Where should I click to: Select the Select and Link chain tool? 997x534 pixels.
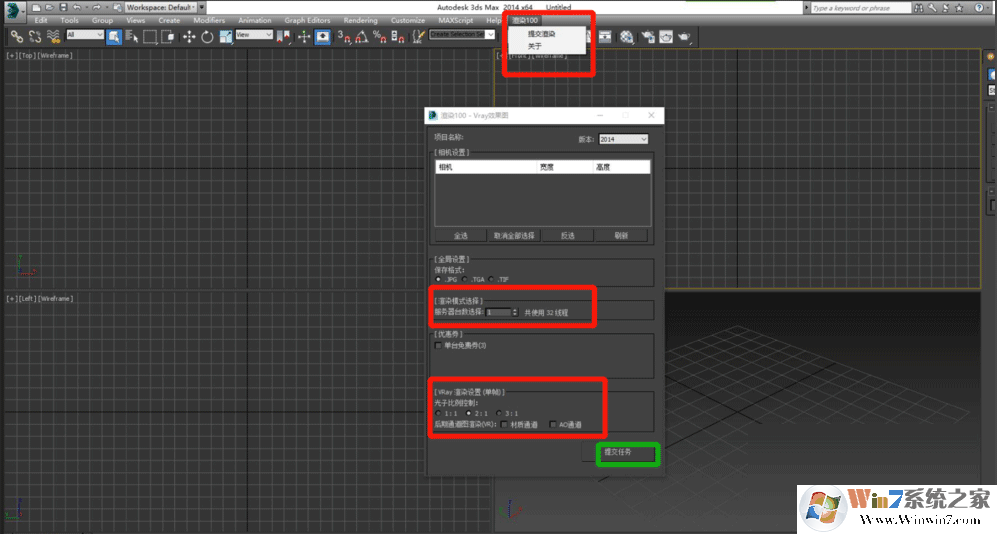click(x=17, y=37)
